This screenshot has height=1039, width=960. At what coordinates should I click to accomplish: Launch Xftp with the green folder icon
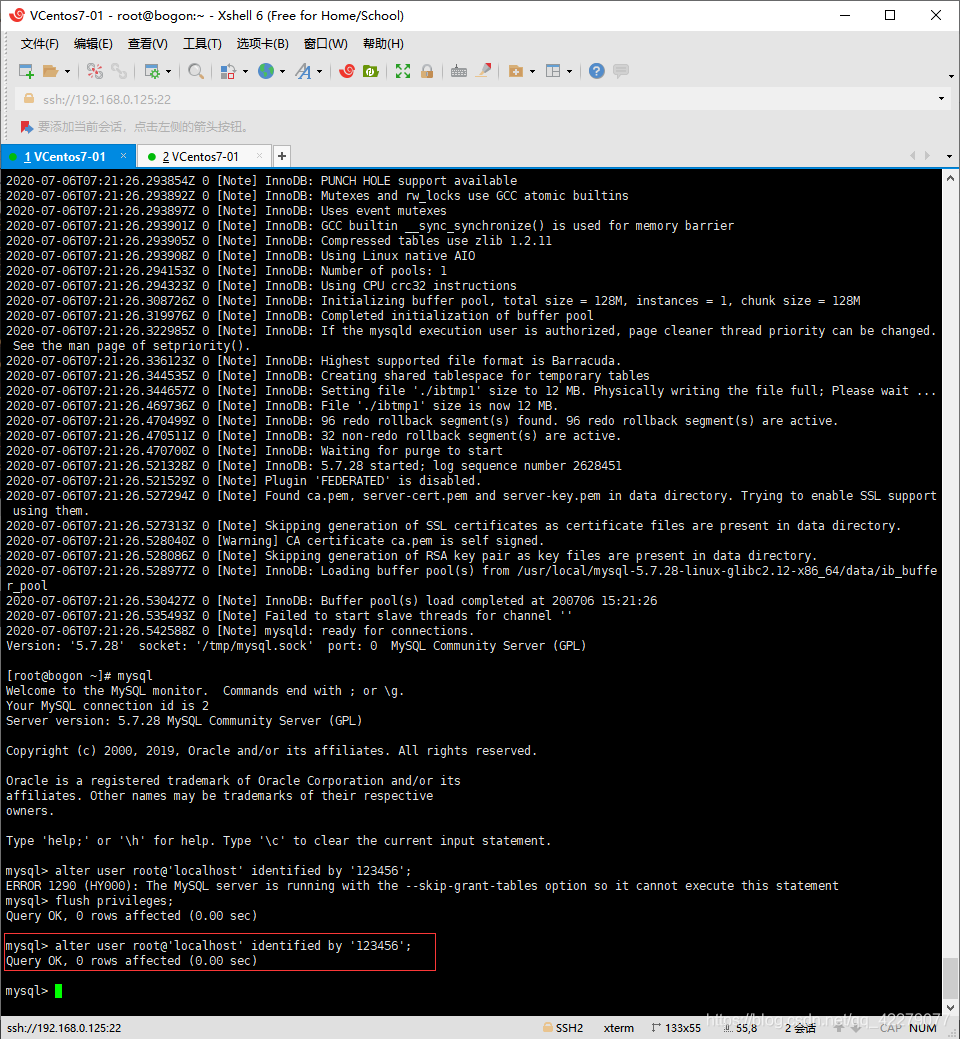pyautogui.click(x=371, y=71)
